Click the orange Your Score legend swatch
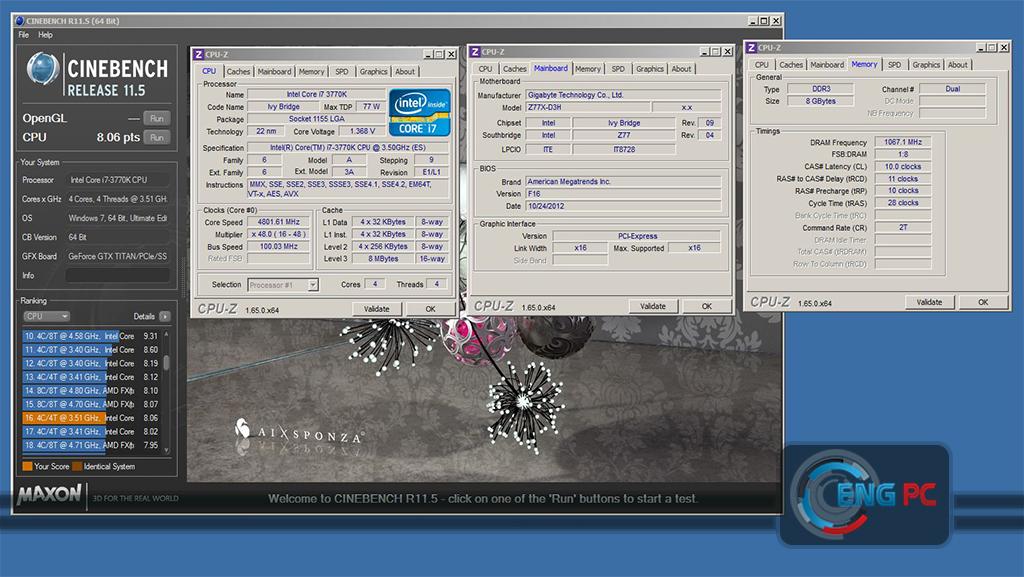Screen dimensions: 1024x577 point(27,467)
